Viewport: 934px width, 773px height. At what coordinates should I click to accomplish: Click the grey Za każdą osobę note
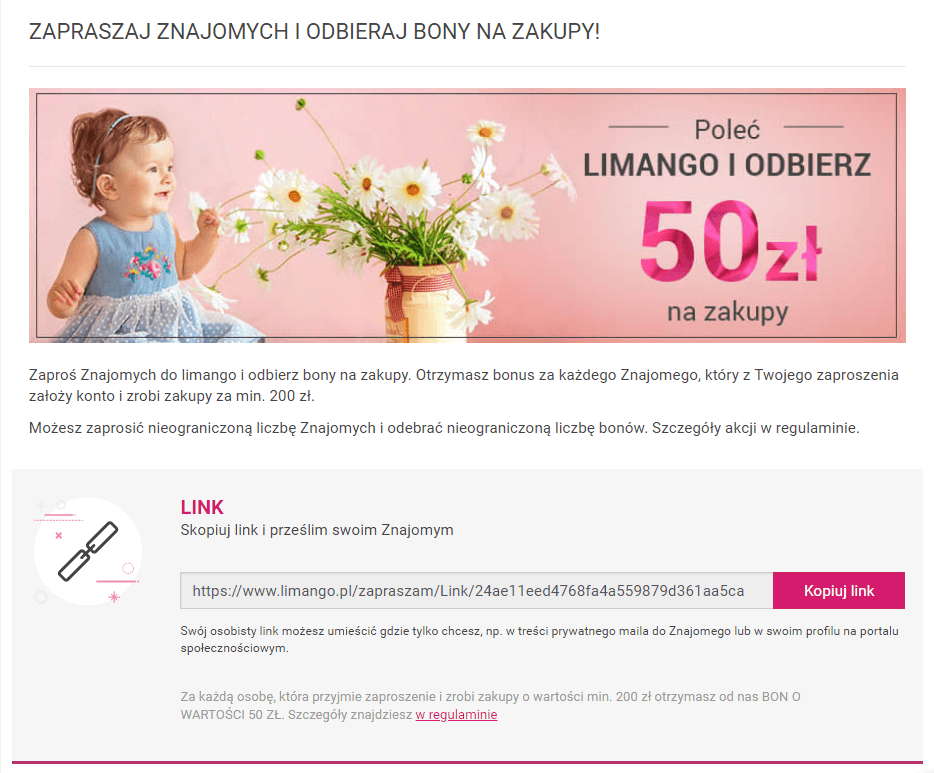[x=491, y=706]
